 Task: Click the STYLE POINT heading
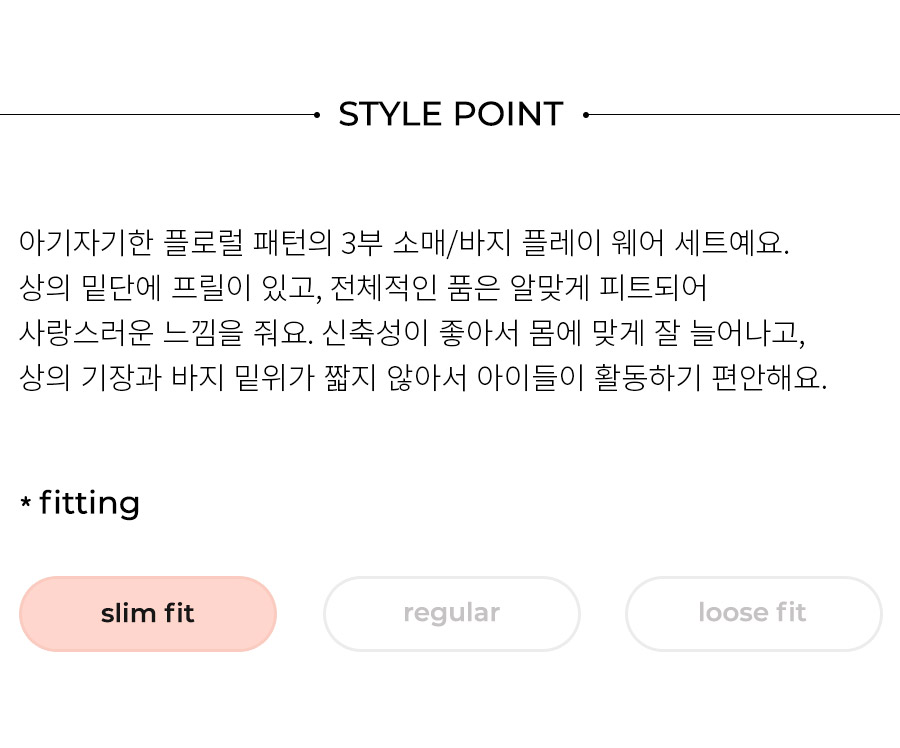click(451, 114)
